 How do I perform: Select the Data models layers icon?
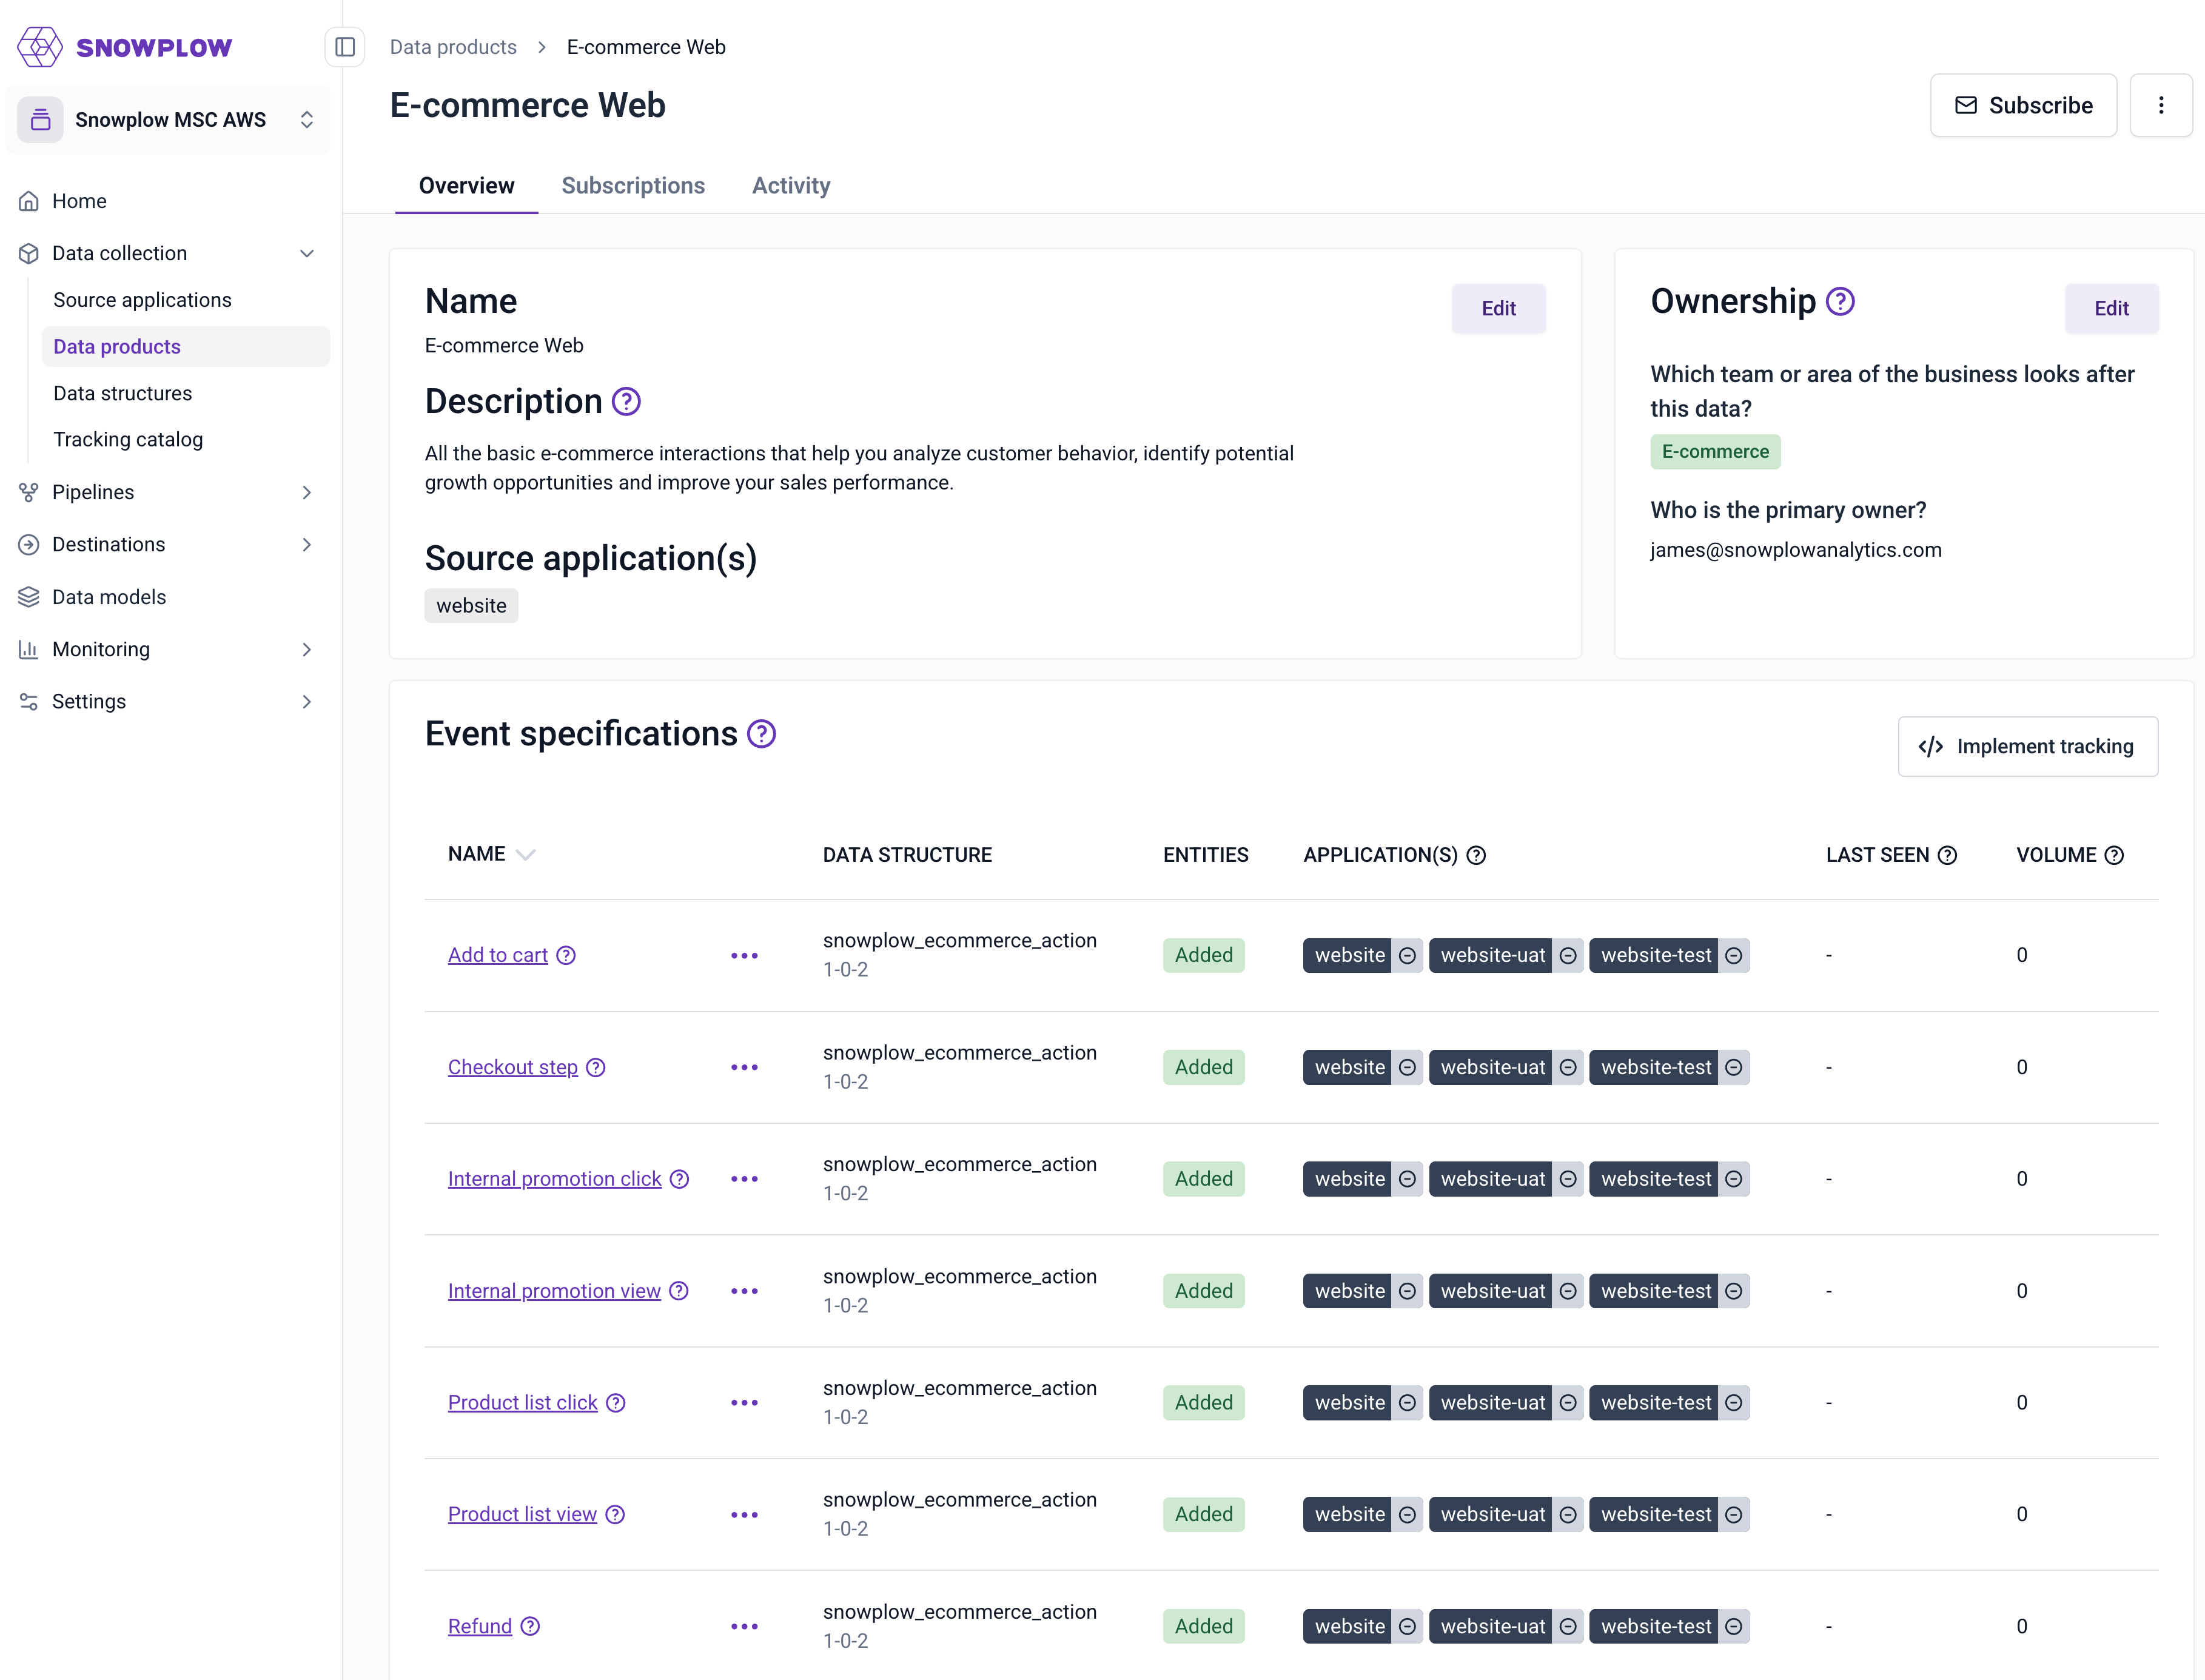click(29, 596)
